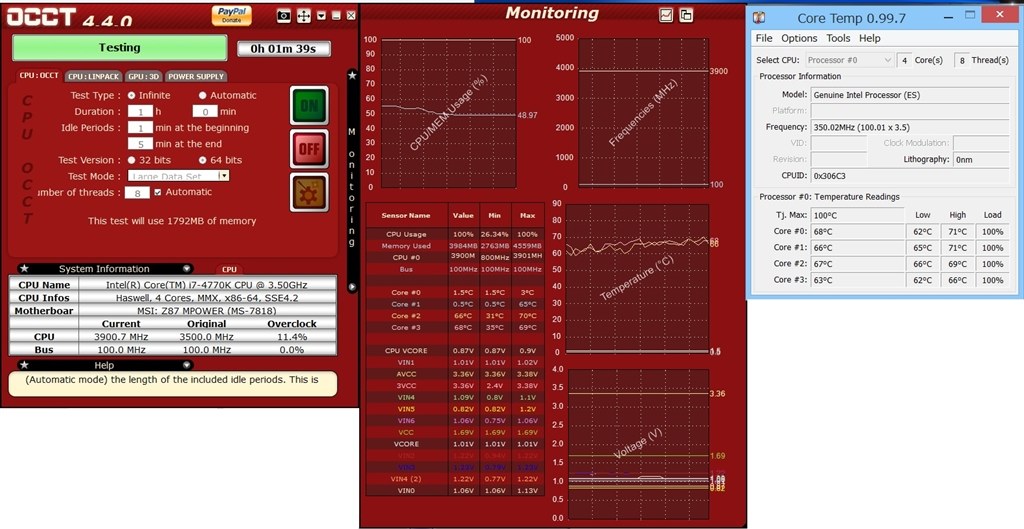Image resolution: width=1024 pixels, height=529 pixels.
Task: Select Infinite test type radio
Action: pyautogui.click(x=131, y=95)
